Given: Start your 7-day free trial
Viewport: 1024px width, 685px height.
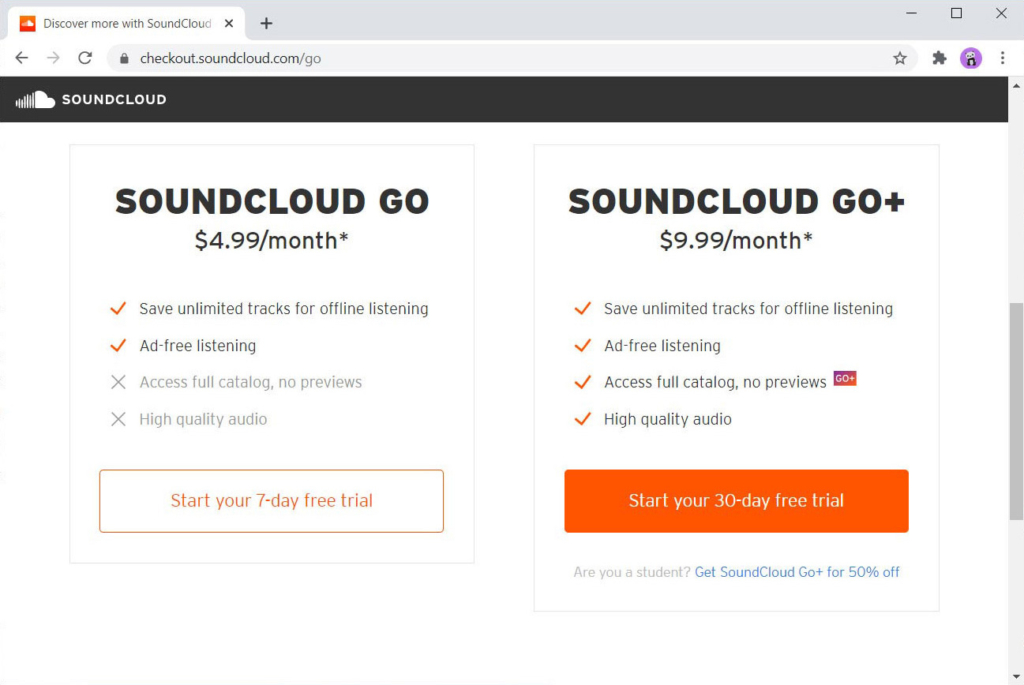Looking at the screenshot, I should (271, 501).
